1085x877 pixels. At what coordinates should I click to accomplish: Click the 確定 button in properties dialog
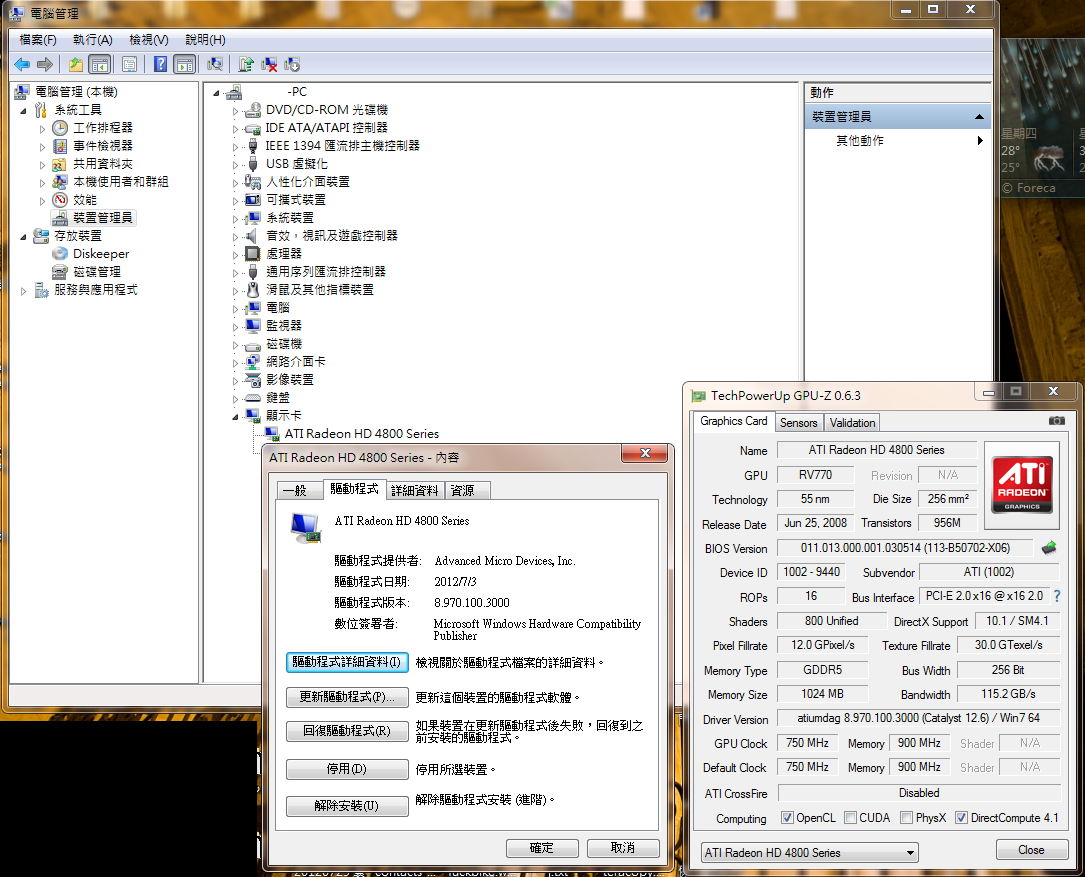(x=542, y=848)
